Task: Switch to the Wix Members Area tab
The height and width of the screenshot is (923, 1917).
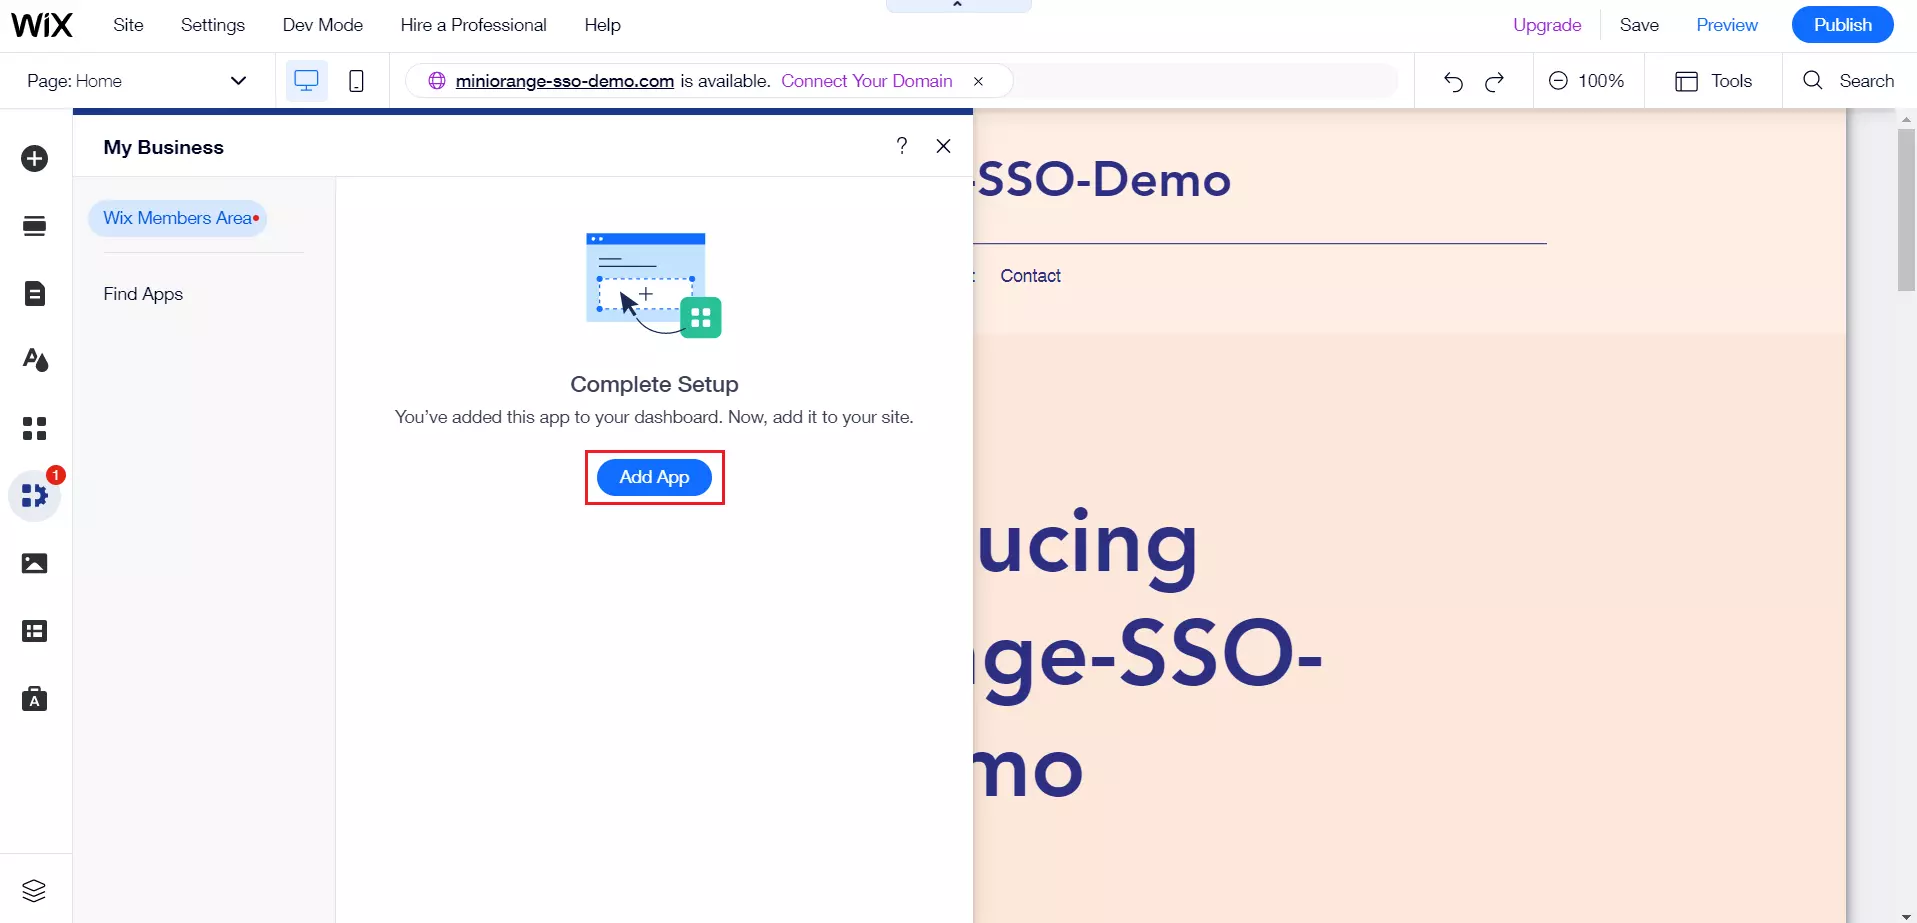Action: pos(178,218)
